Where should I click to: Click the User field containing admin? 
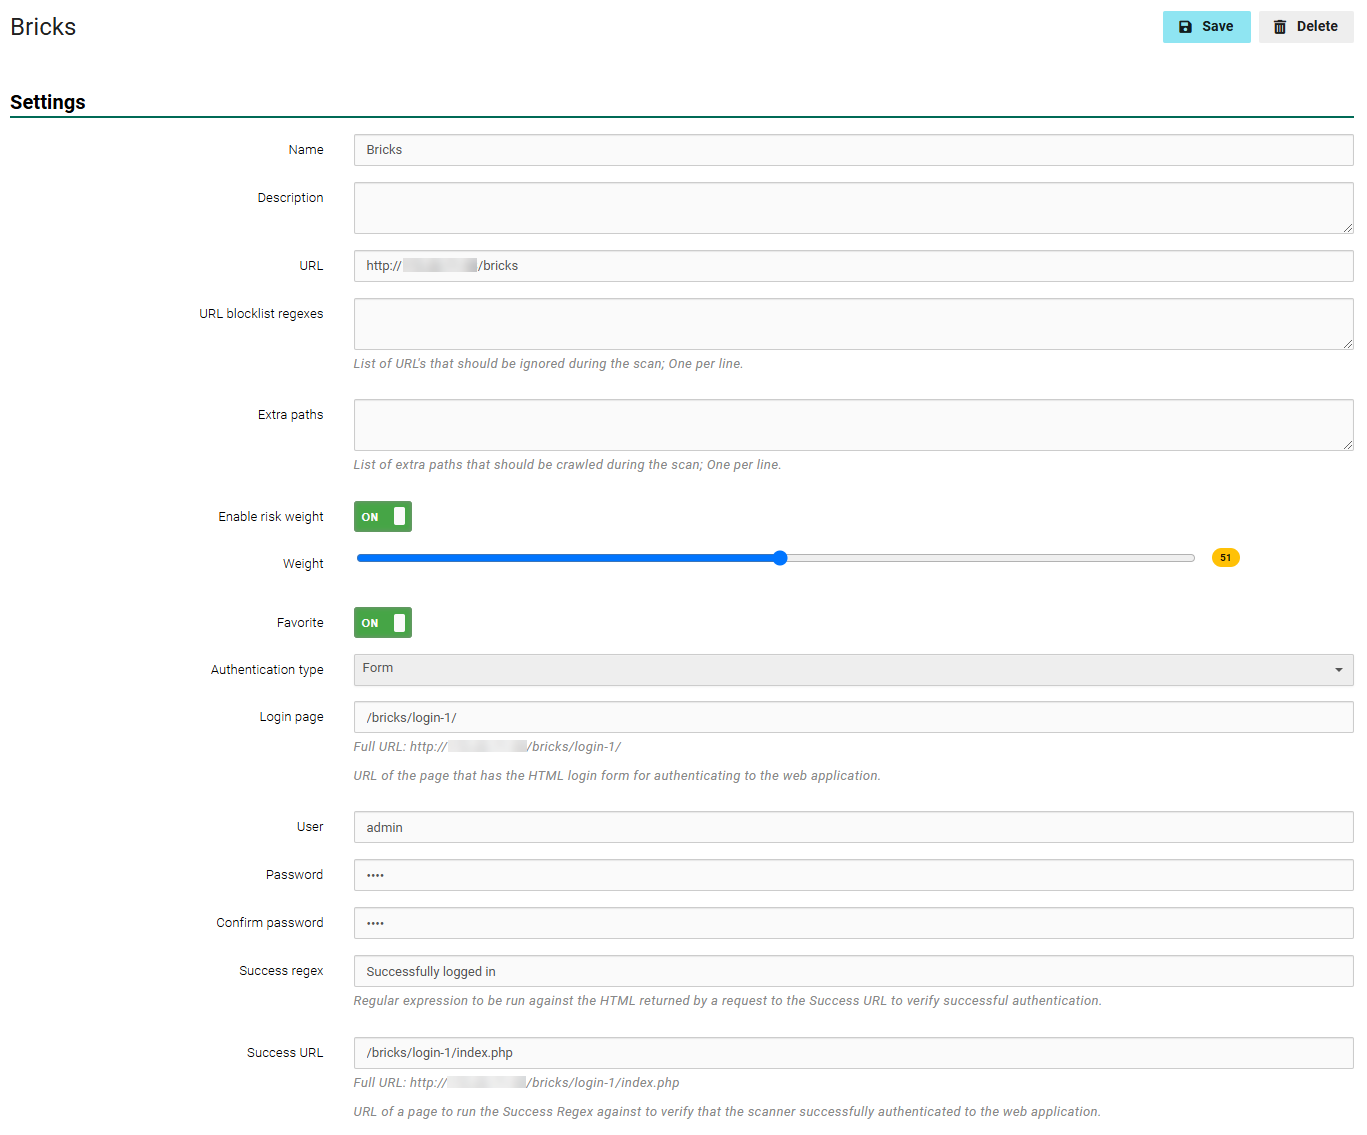(852, 827)
